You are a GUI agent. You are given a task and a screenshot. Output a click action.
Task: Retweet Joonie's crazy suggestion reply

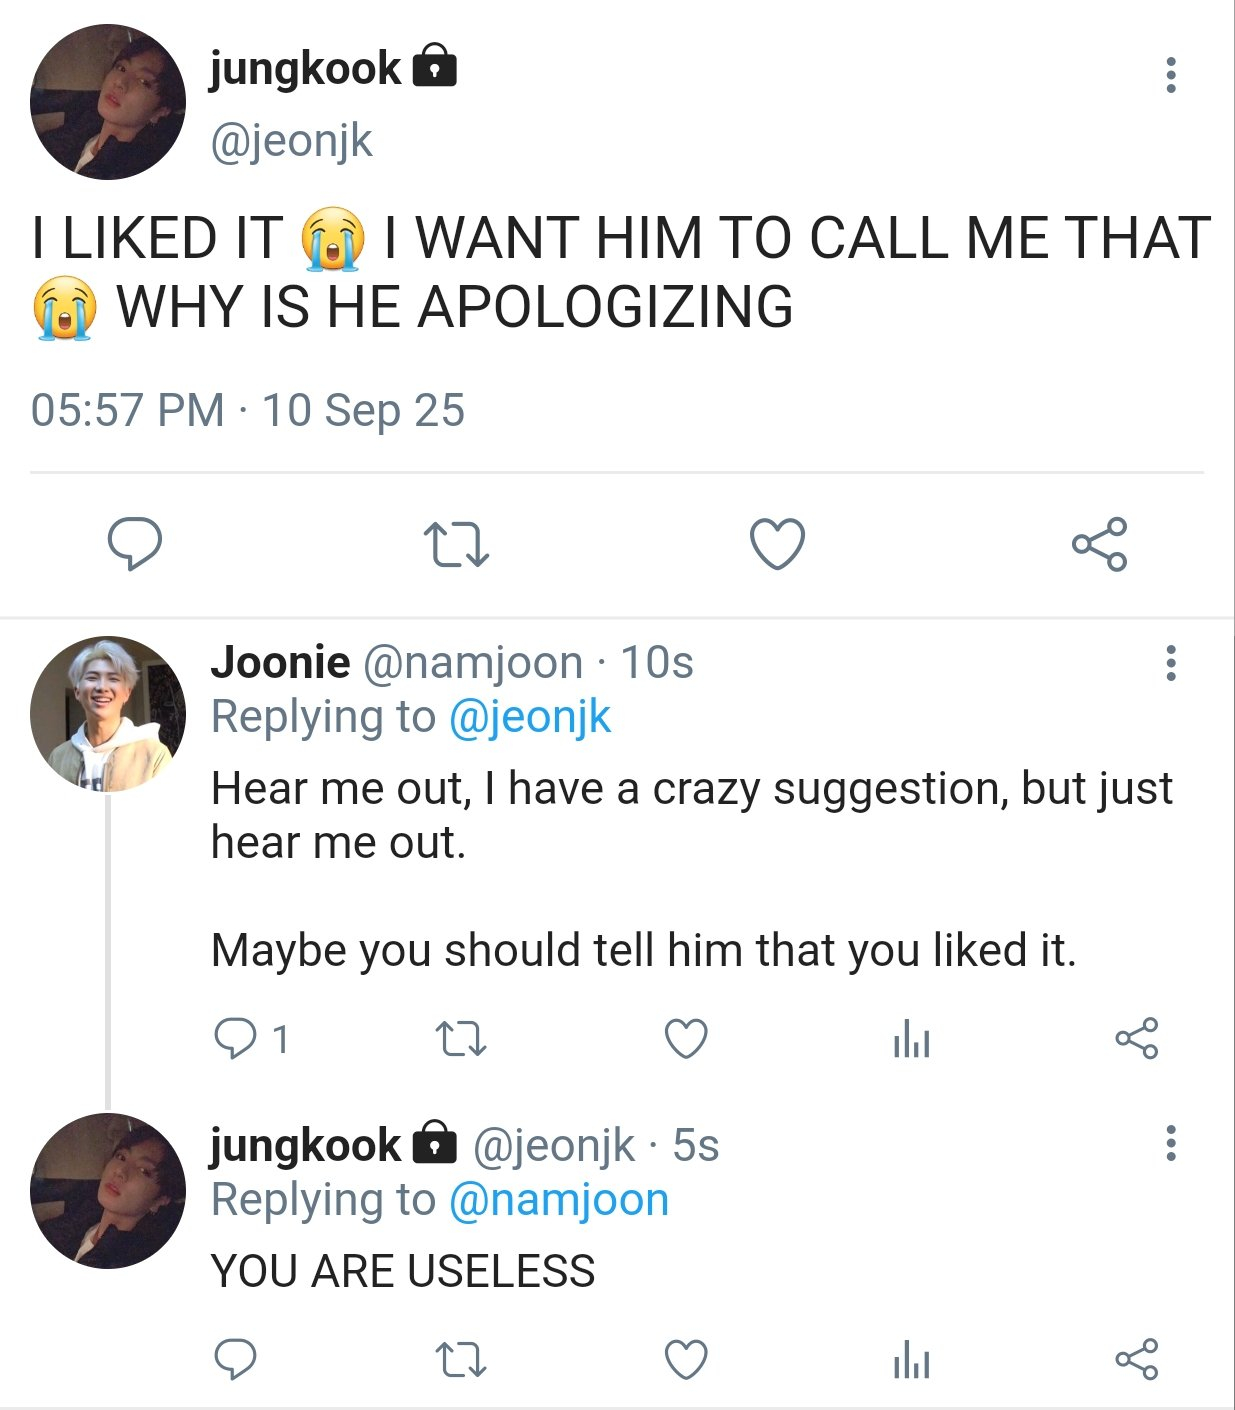pyautogui.click(x=462, y=1039)
